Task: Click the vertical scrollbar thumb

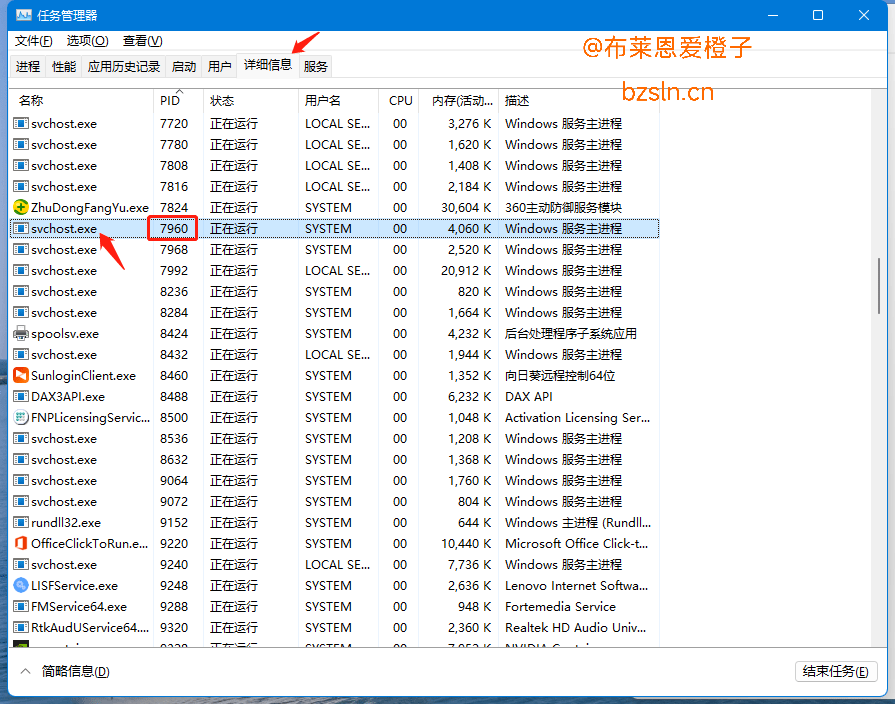Action: (879, 285)
